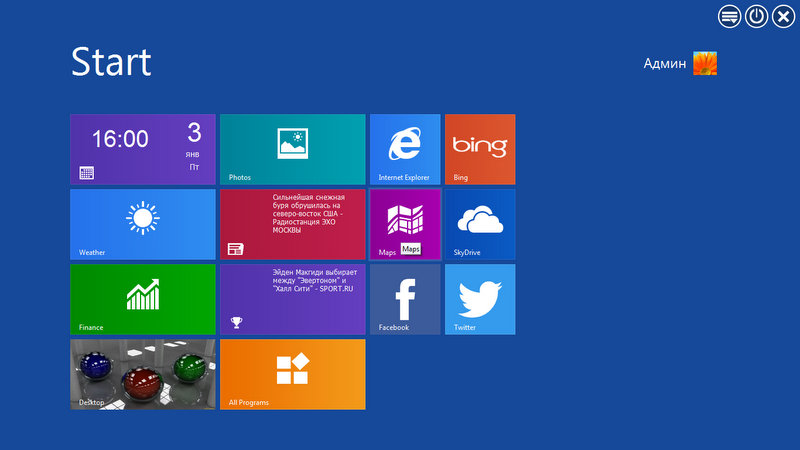This screenshot has width=800, height=450.
Task: Click the flower user avatar picture
Action: (705, 63)
